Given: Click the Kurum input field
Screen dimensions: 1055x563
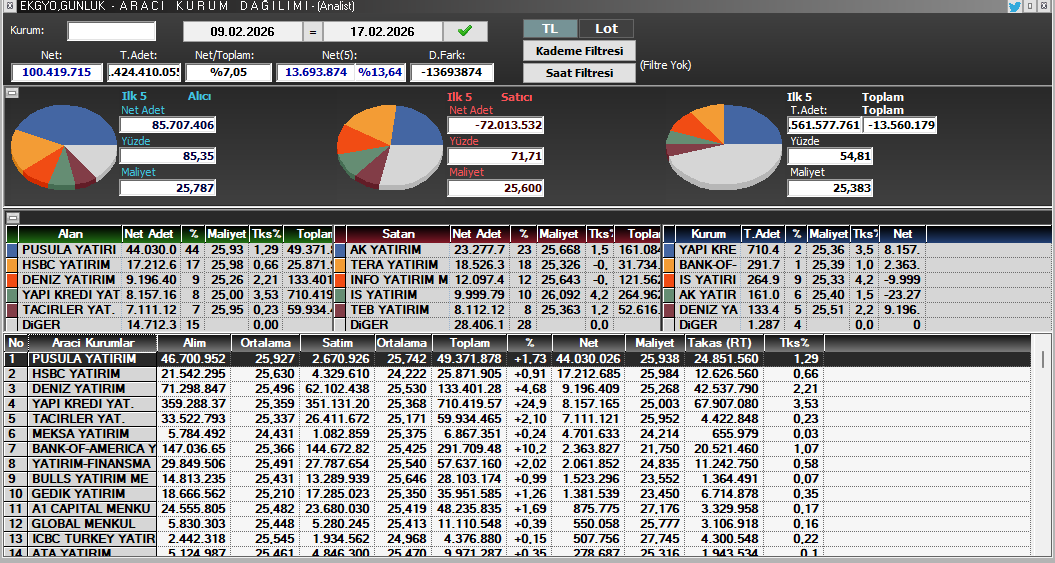Looking at the screenshot, I should point(111,31).
